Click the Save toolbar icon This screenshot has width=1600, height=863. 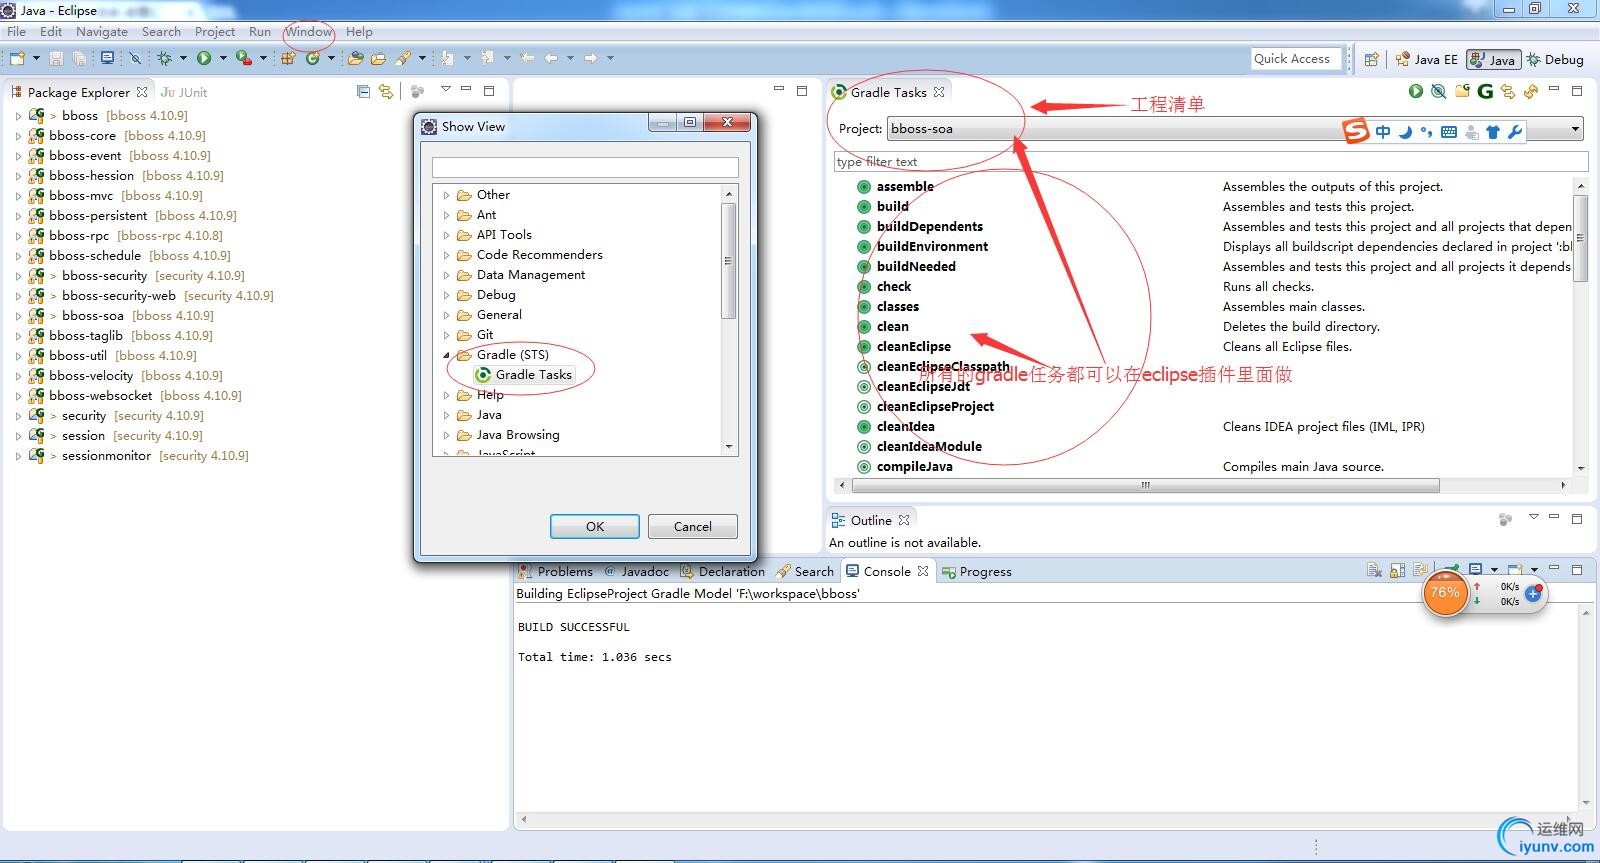click(x=57, y=58)
